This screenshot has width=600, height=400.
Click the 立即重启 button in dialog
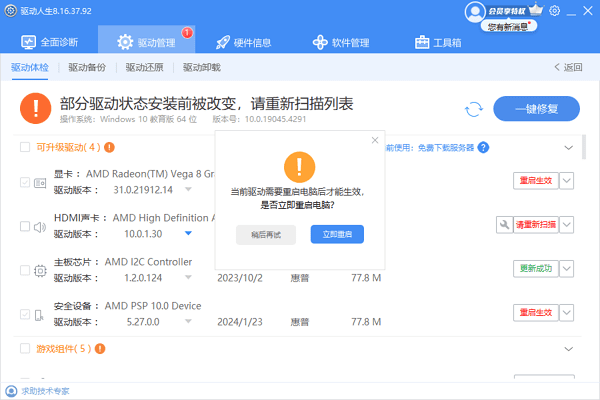pyautogui.click(x=337, y=234)
